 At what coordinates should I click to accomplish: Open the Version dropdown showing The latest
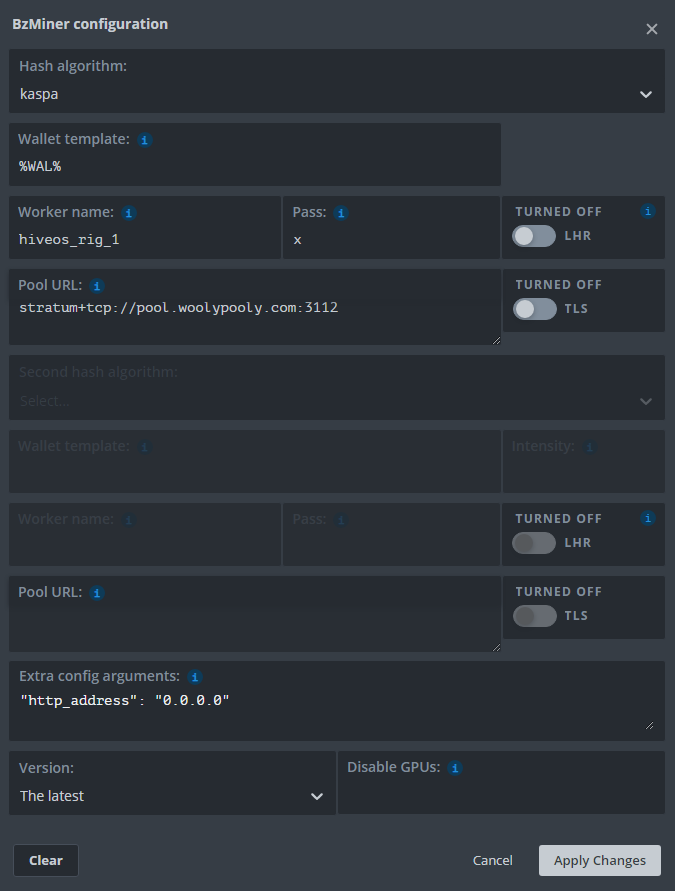(172, 796)
